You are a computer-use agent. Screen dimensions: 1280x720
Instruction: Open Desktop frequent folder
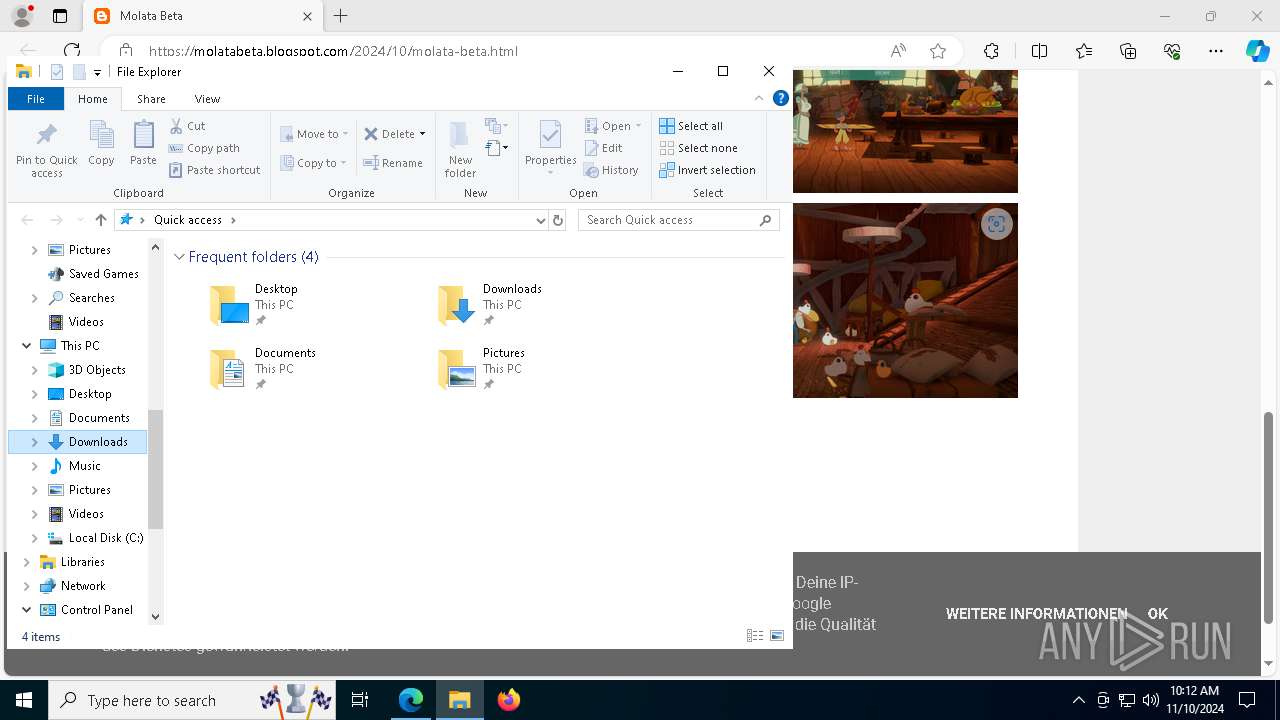pos(254,305)
